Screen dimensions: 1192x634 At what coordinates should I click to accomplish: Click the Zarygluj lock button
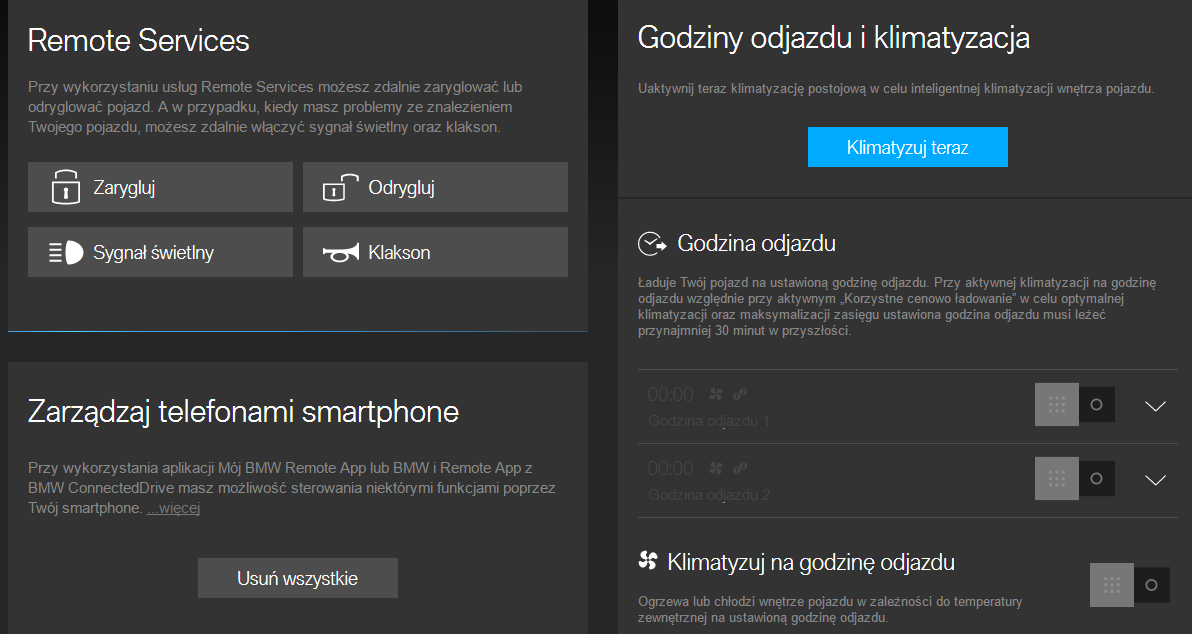(160, 187)
